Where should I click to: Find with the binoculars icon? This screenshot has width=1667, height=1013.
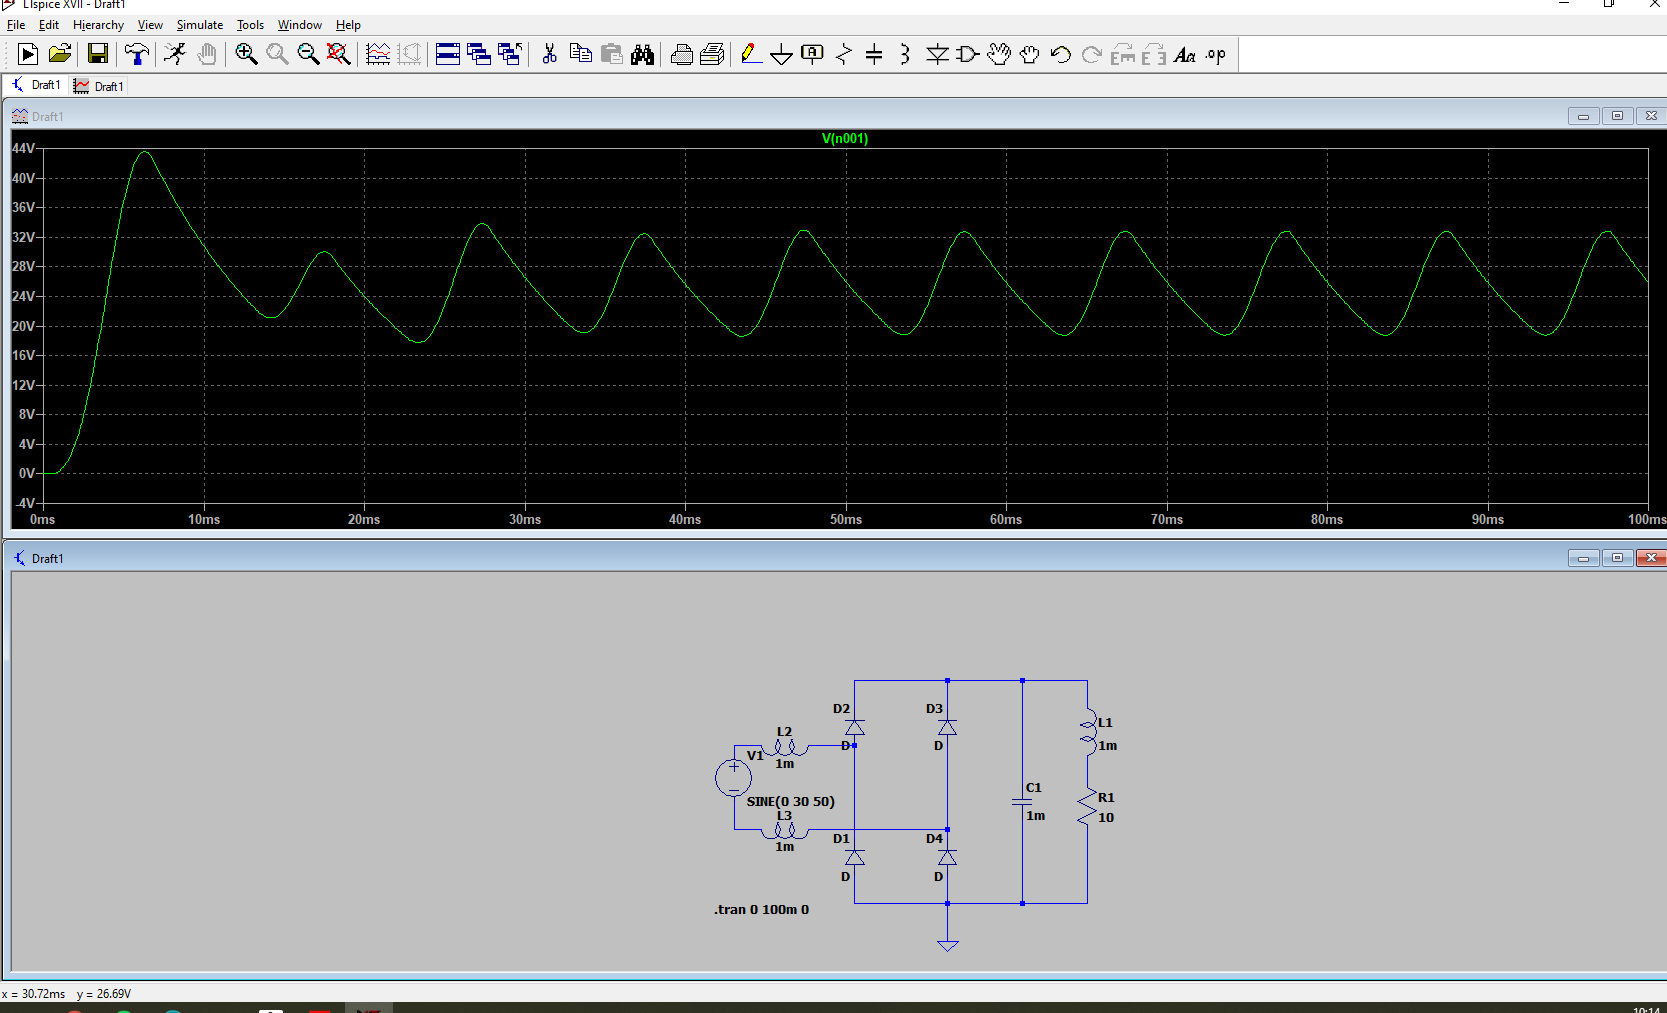(x=642, y=55)
